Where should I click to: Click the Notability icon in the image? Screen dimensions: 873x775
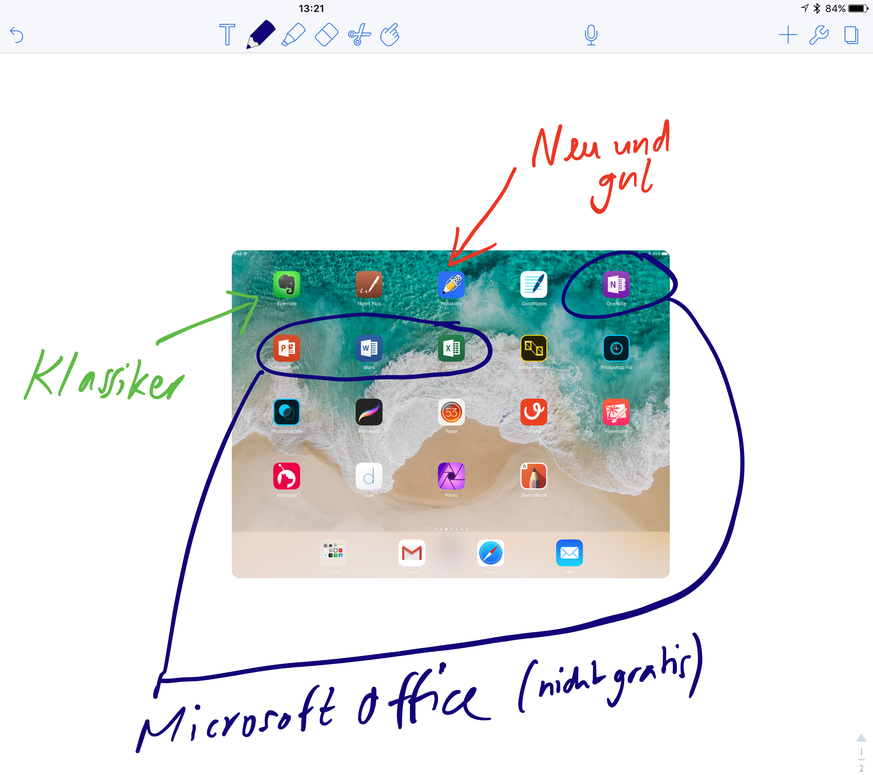[x=452, y=285]
